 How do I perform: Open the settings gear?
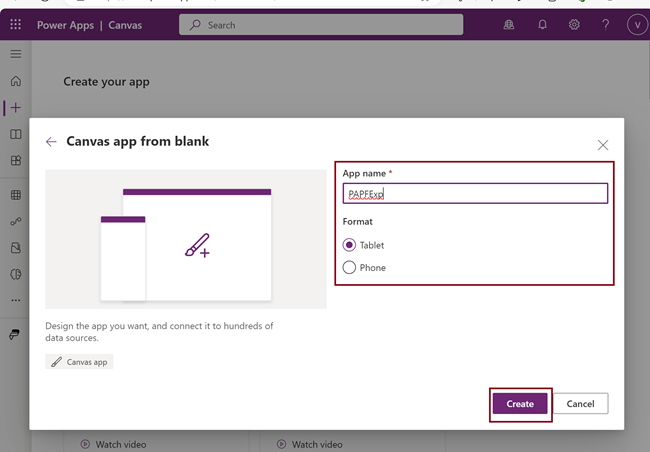point(574,25)
